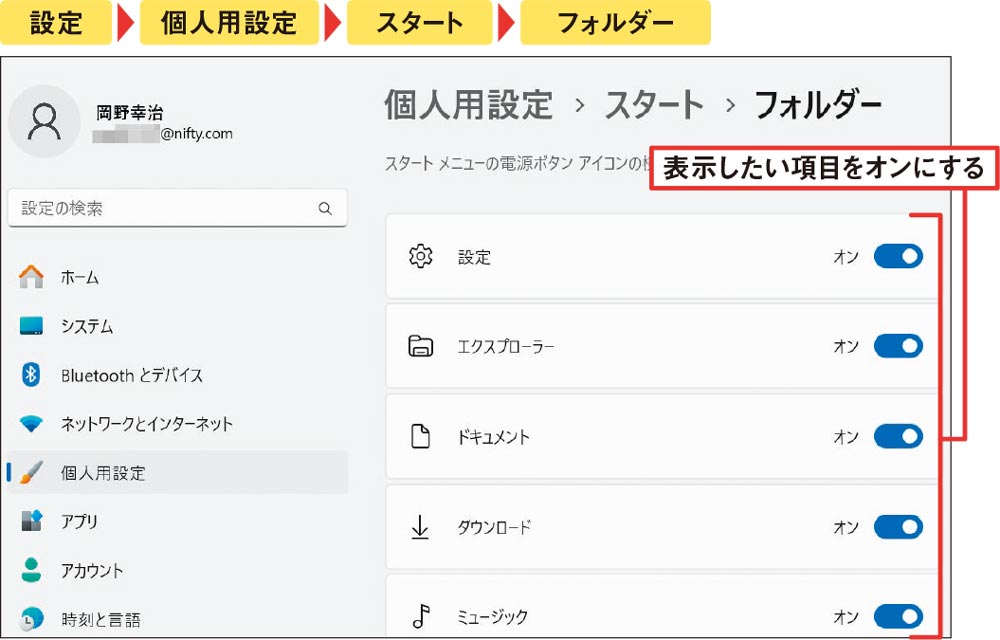Click the personalization paintbrush icon

pyautogui.click(x=31, y=472)
